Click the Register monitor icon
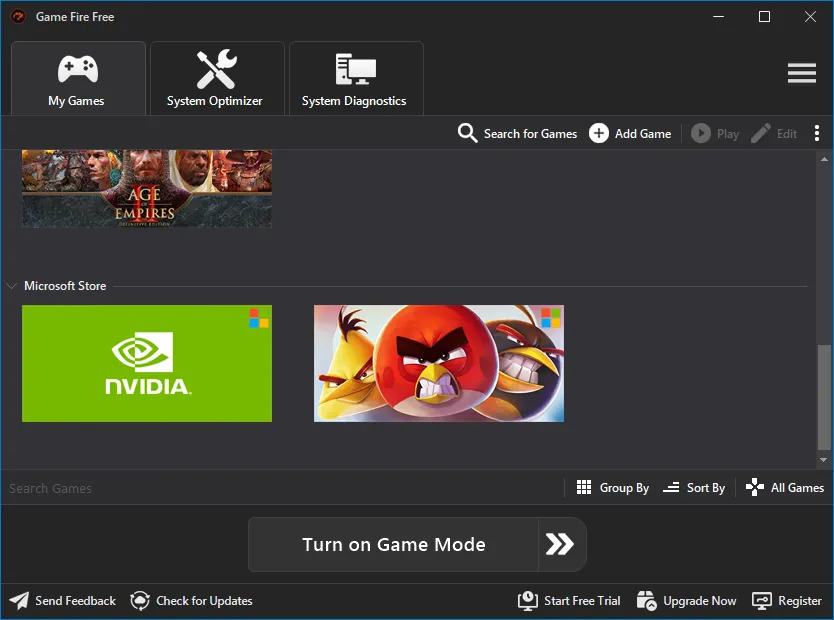834x620 pixels. click(x=762, y=601)
